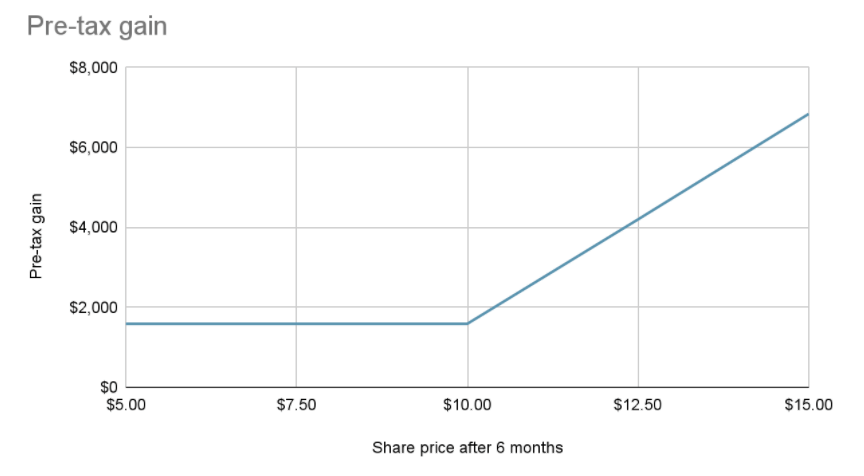This screenshot has height=476, width=864.
Task: Select the $12.50 x-axis label
Action: pyautogui.click(x=637, y=406)
